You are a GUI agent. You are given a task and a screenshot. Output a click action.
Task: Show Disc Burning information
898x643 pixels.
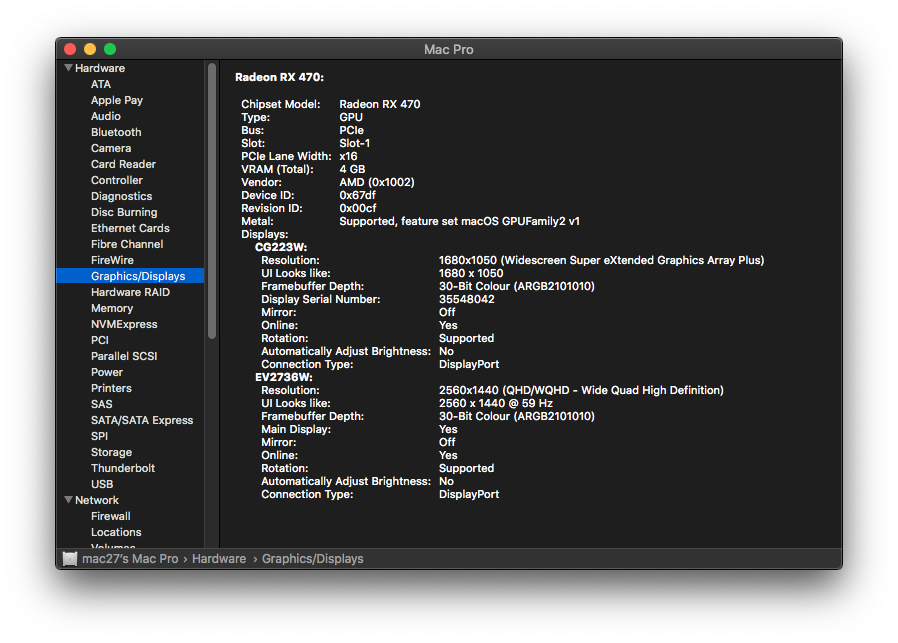(124, 212)
